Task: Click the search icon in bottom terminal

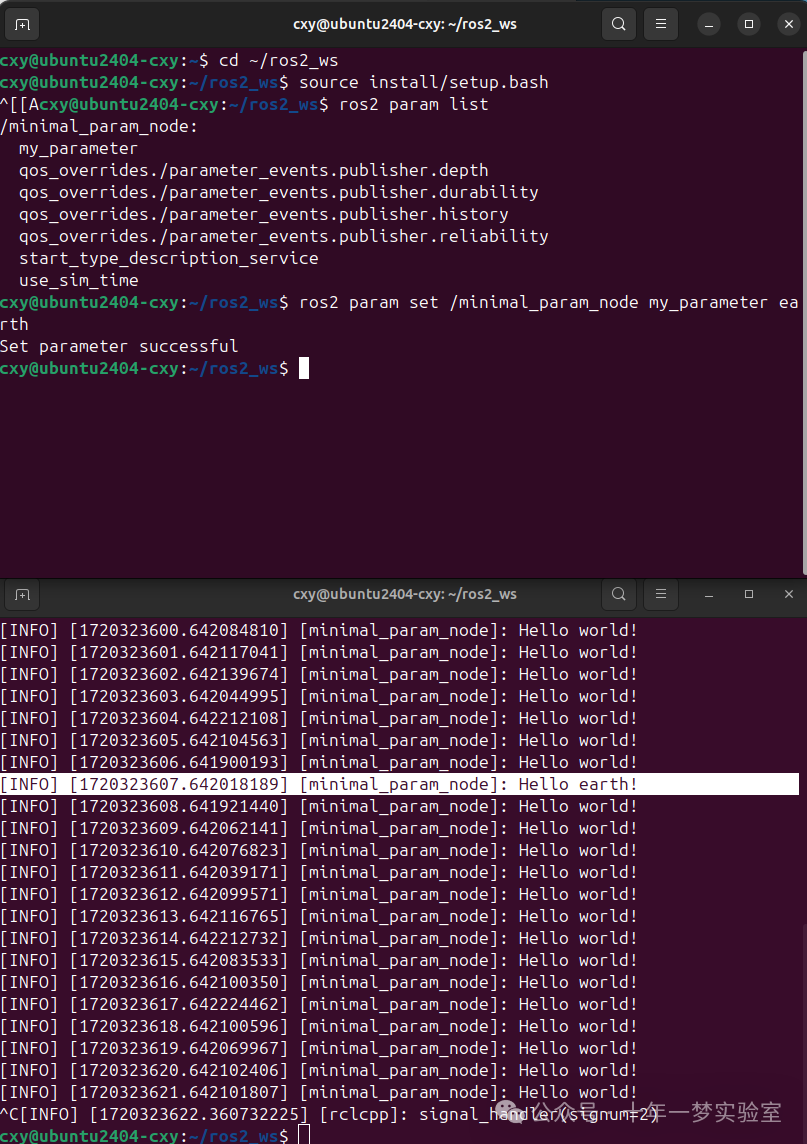Action: tap(619, 595)
